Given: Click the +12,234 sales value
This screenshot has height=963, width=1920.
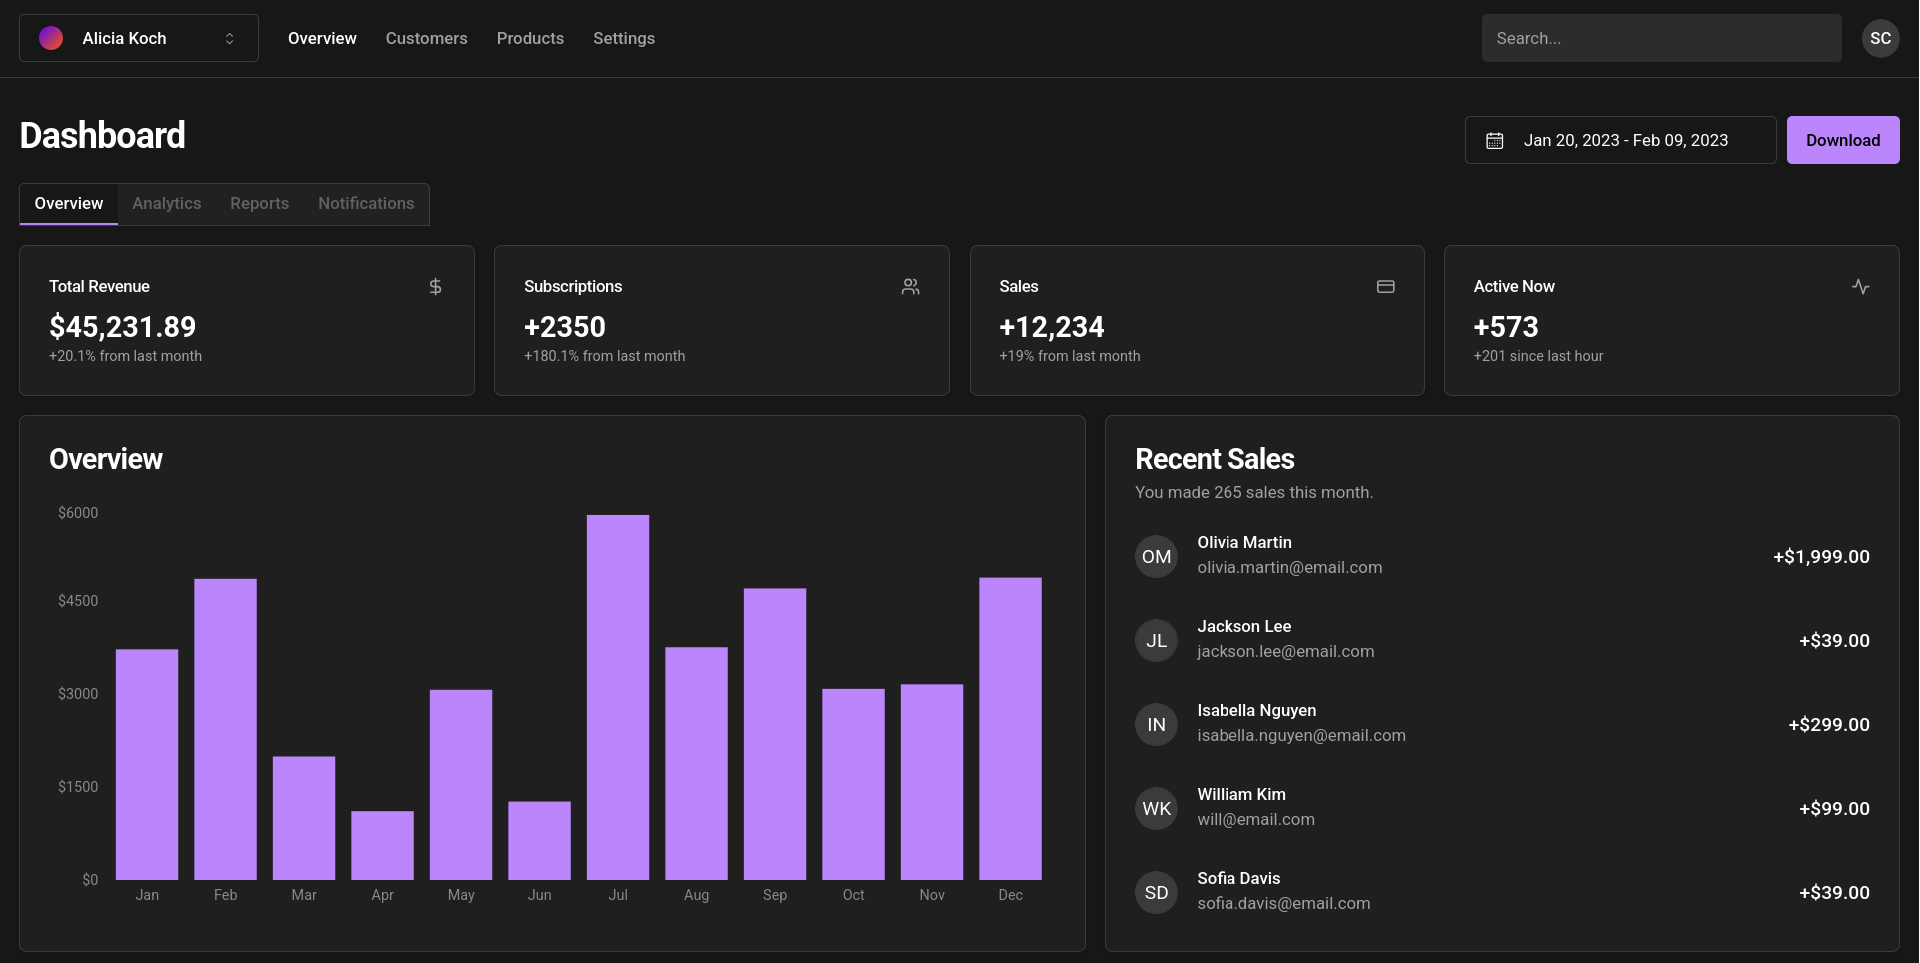Looking at the screenshot, I should tap(1052, 327).
